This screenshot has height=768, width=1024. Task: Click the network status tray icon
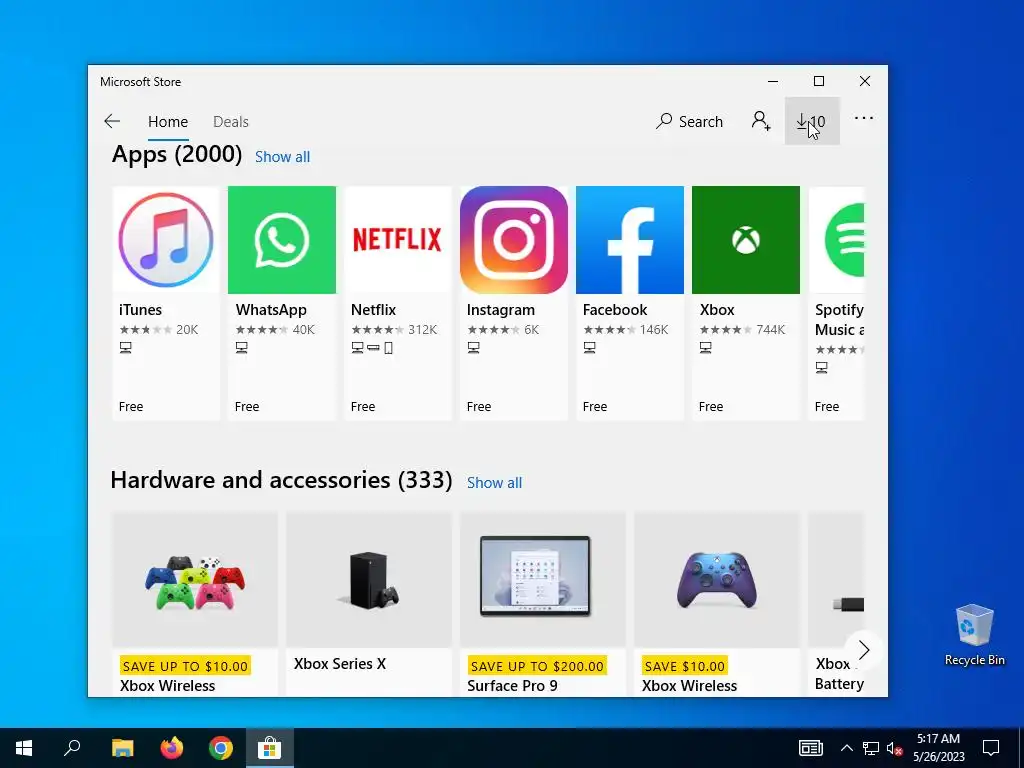[x=871, y=748]
